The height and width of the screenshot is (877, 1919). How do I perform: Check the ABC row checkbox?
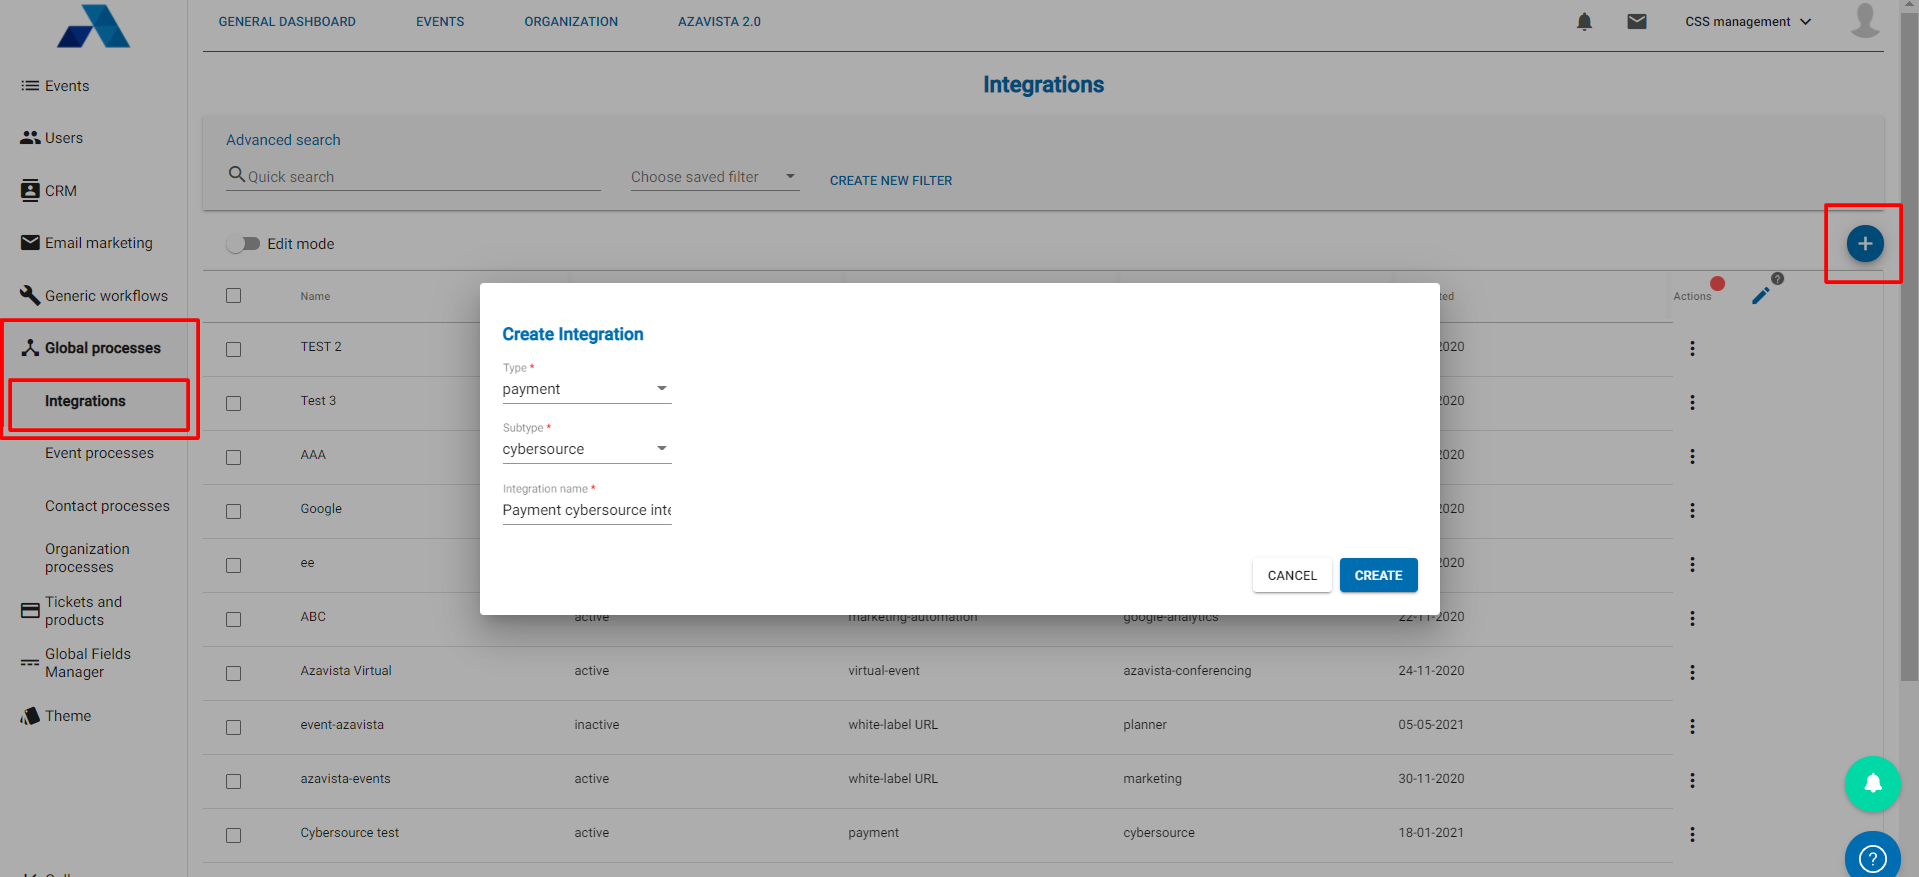(234, 620)
